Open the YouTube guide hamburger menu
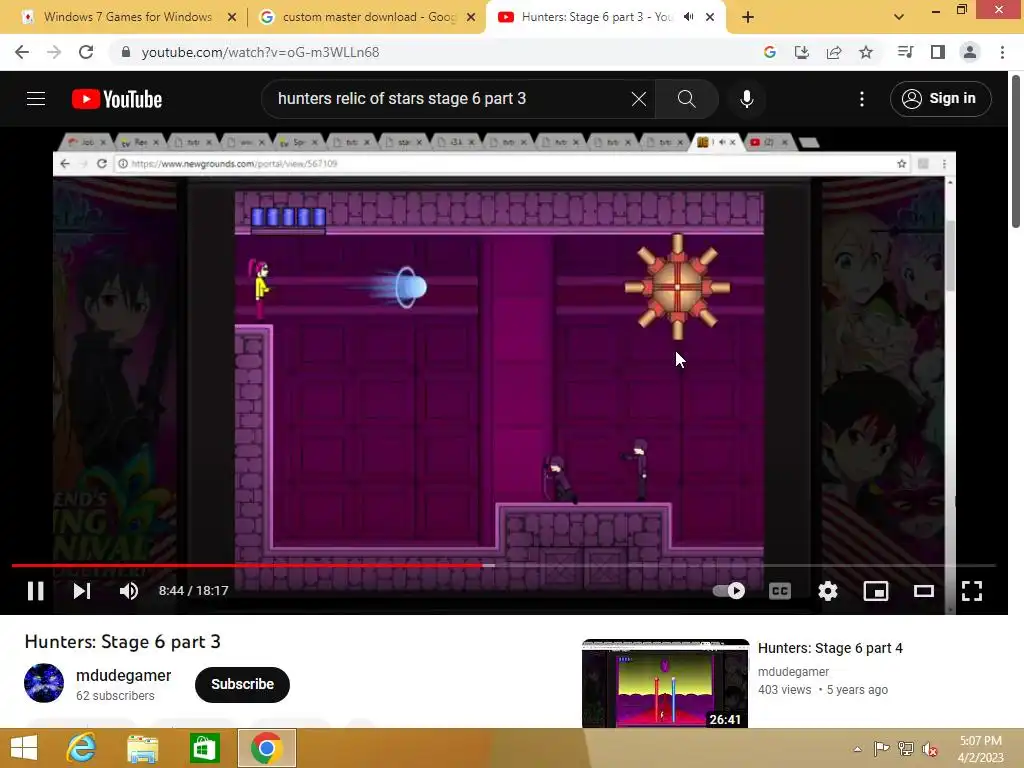1024x768 pixels. (36, 99)
